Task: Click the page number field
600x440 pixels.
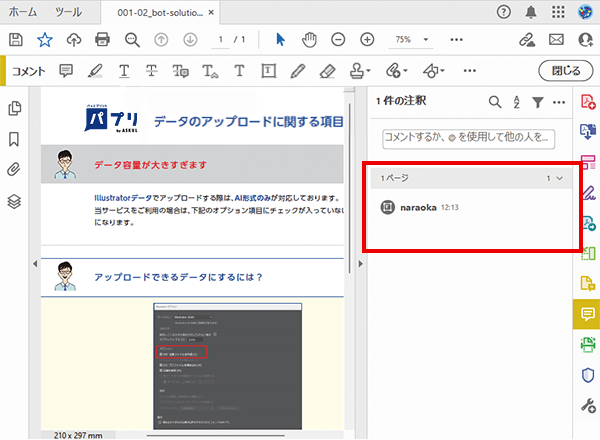Action: (x=221, y=39)
